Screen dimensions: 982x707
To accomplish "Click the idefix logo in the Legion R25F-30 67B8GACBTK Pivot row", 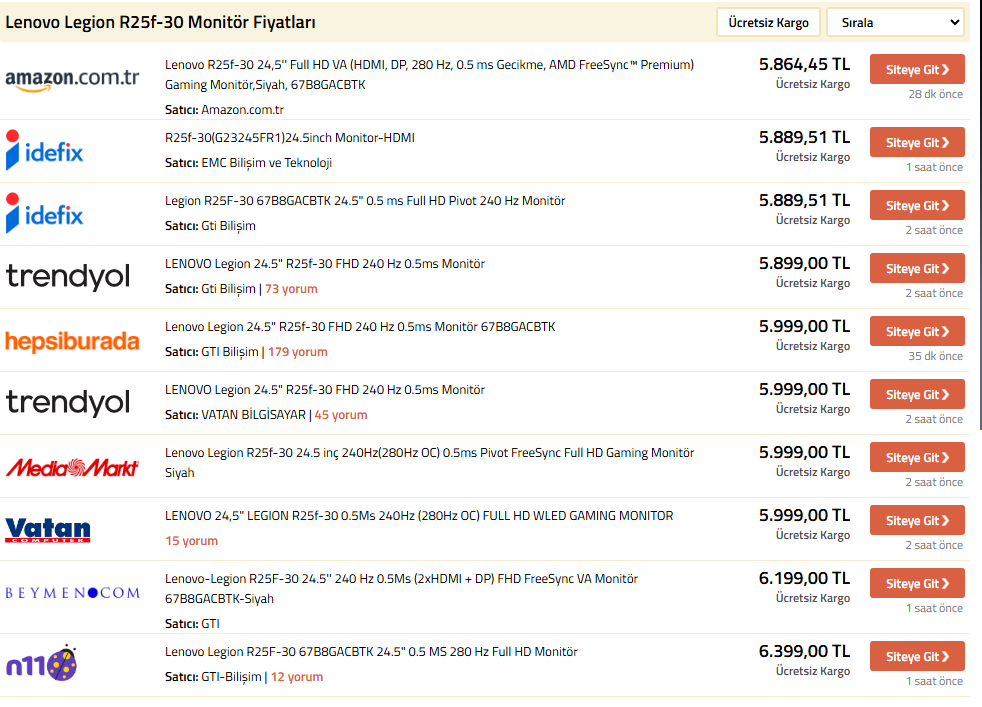I will 44,213.
